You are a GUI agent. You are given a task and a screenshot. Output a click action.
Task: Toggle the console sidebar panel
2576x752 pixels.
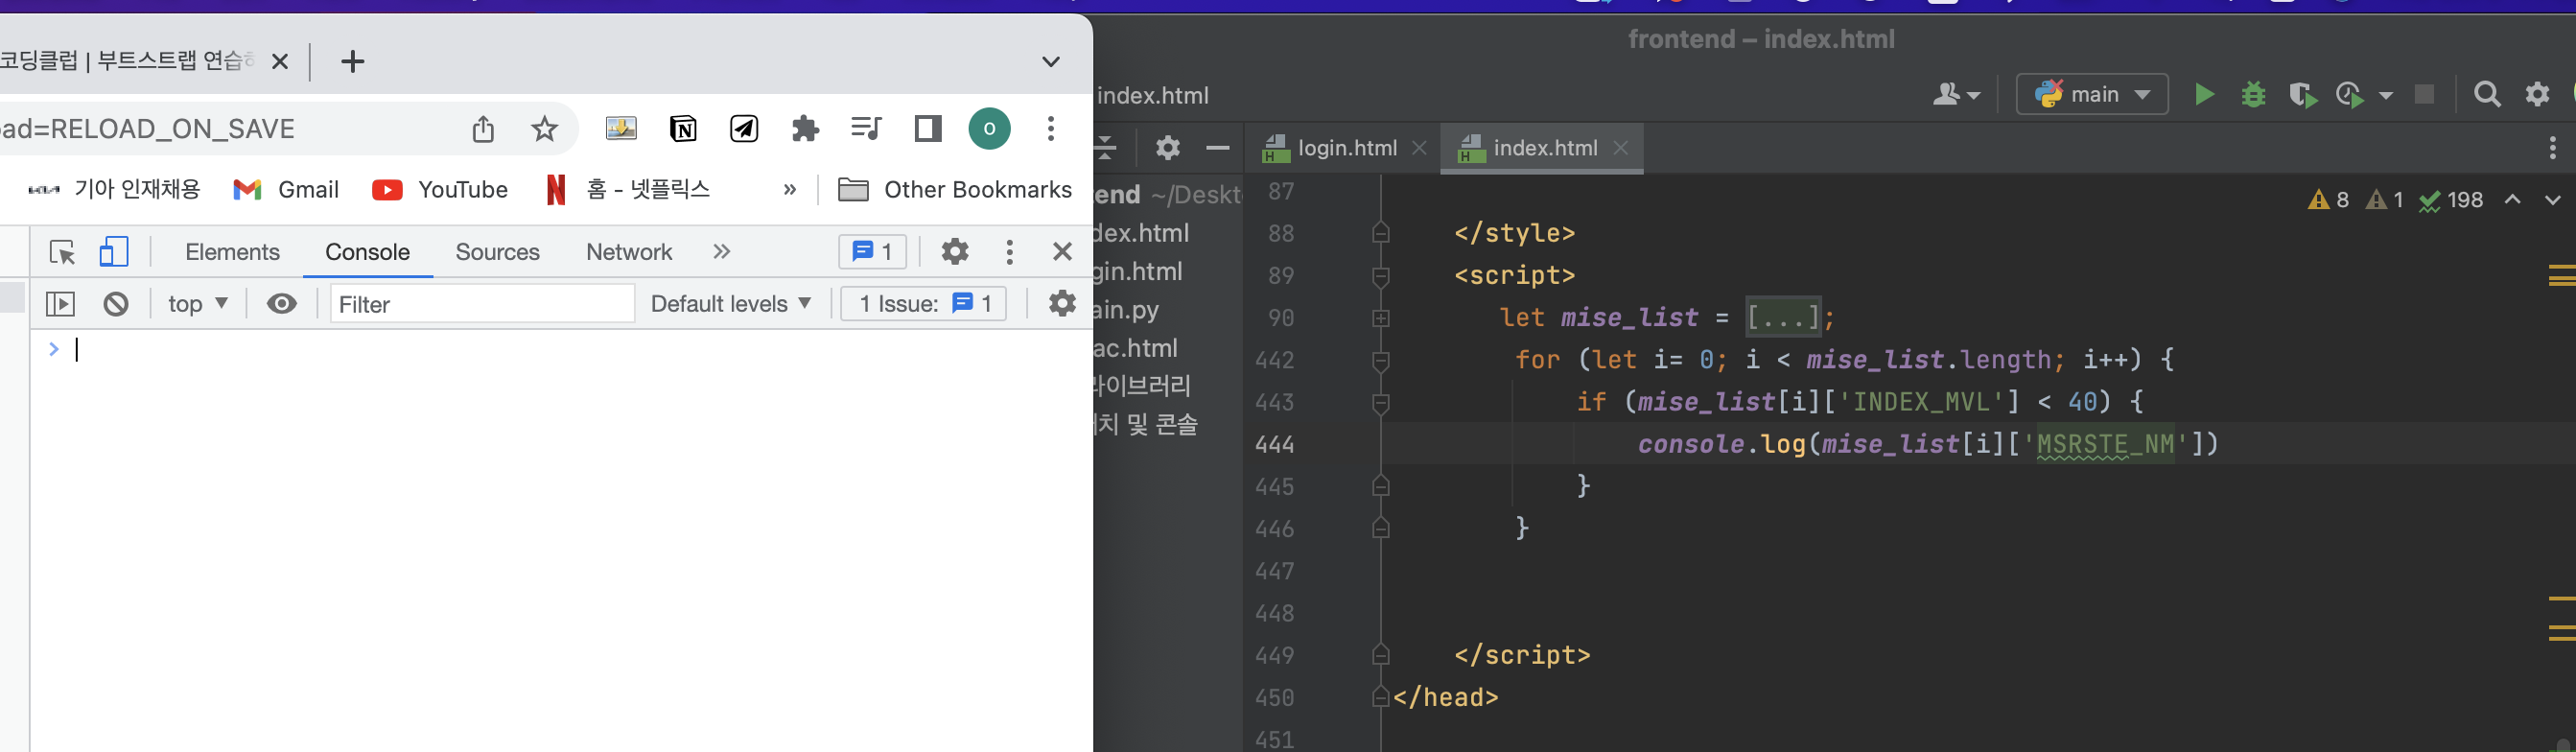(x=60, y=304)
